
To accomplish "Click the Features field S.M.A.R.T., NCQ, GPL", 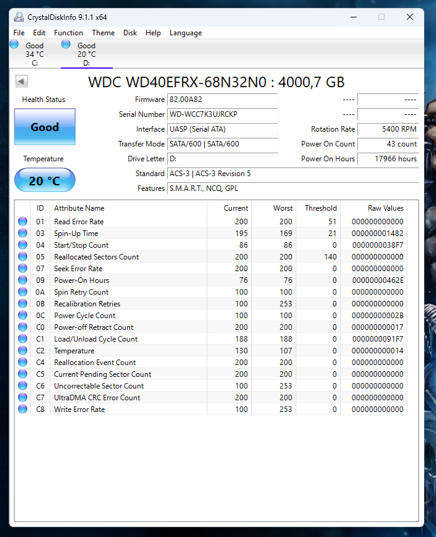I will pos(293,188).
